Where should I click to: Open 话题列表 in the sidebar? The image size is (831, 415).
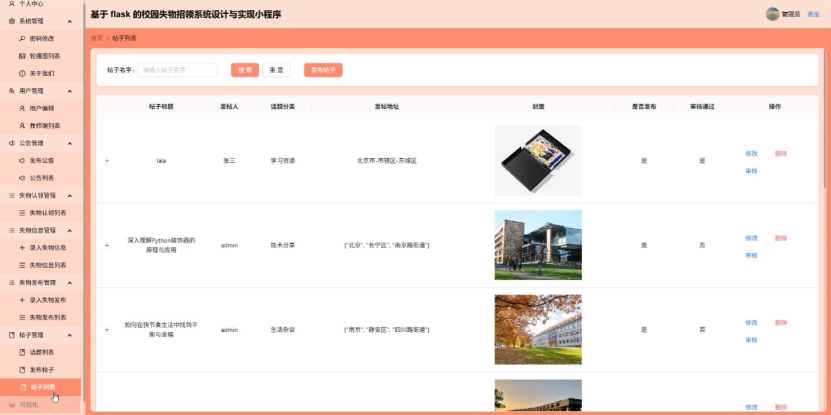pos(41,352)
